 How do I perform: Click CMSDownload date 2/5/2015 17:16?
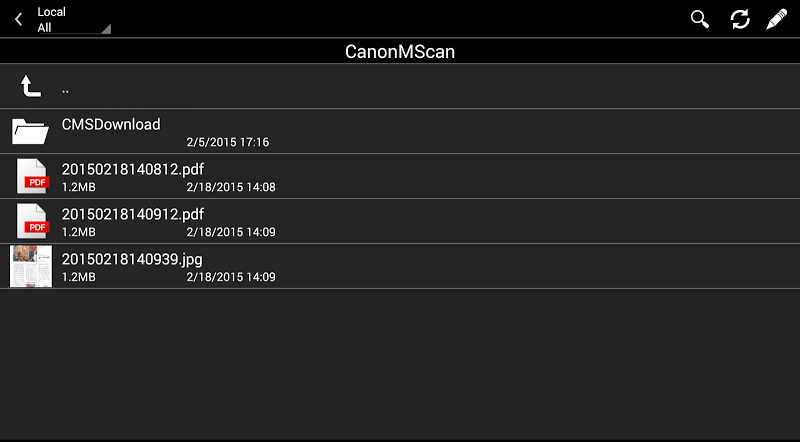point(228,142)
